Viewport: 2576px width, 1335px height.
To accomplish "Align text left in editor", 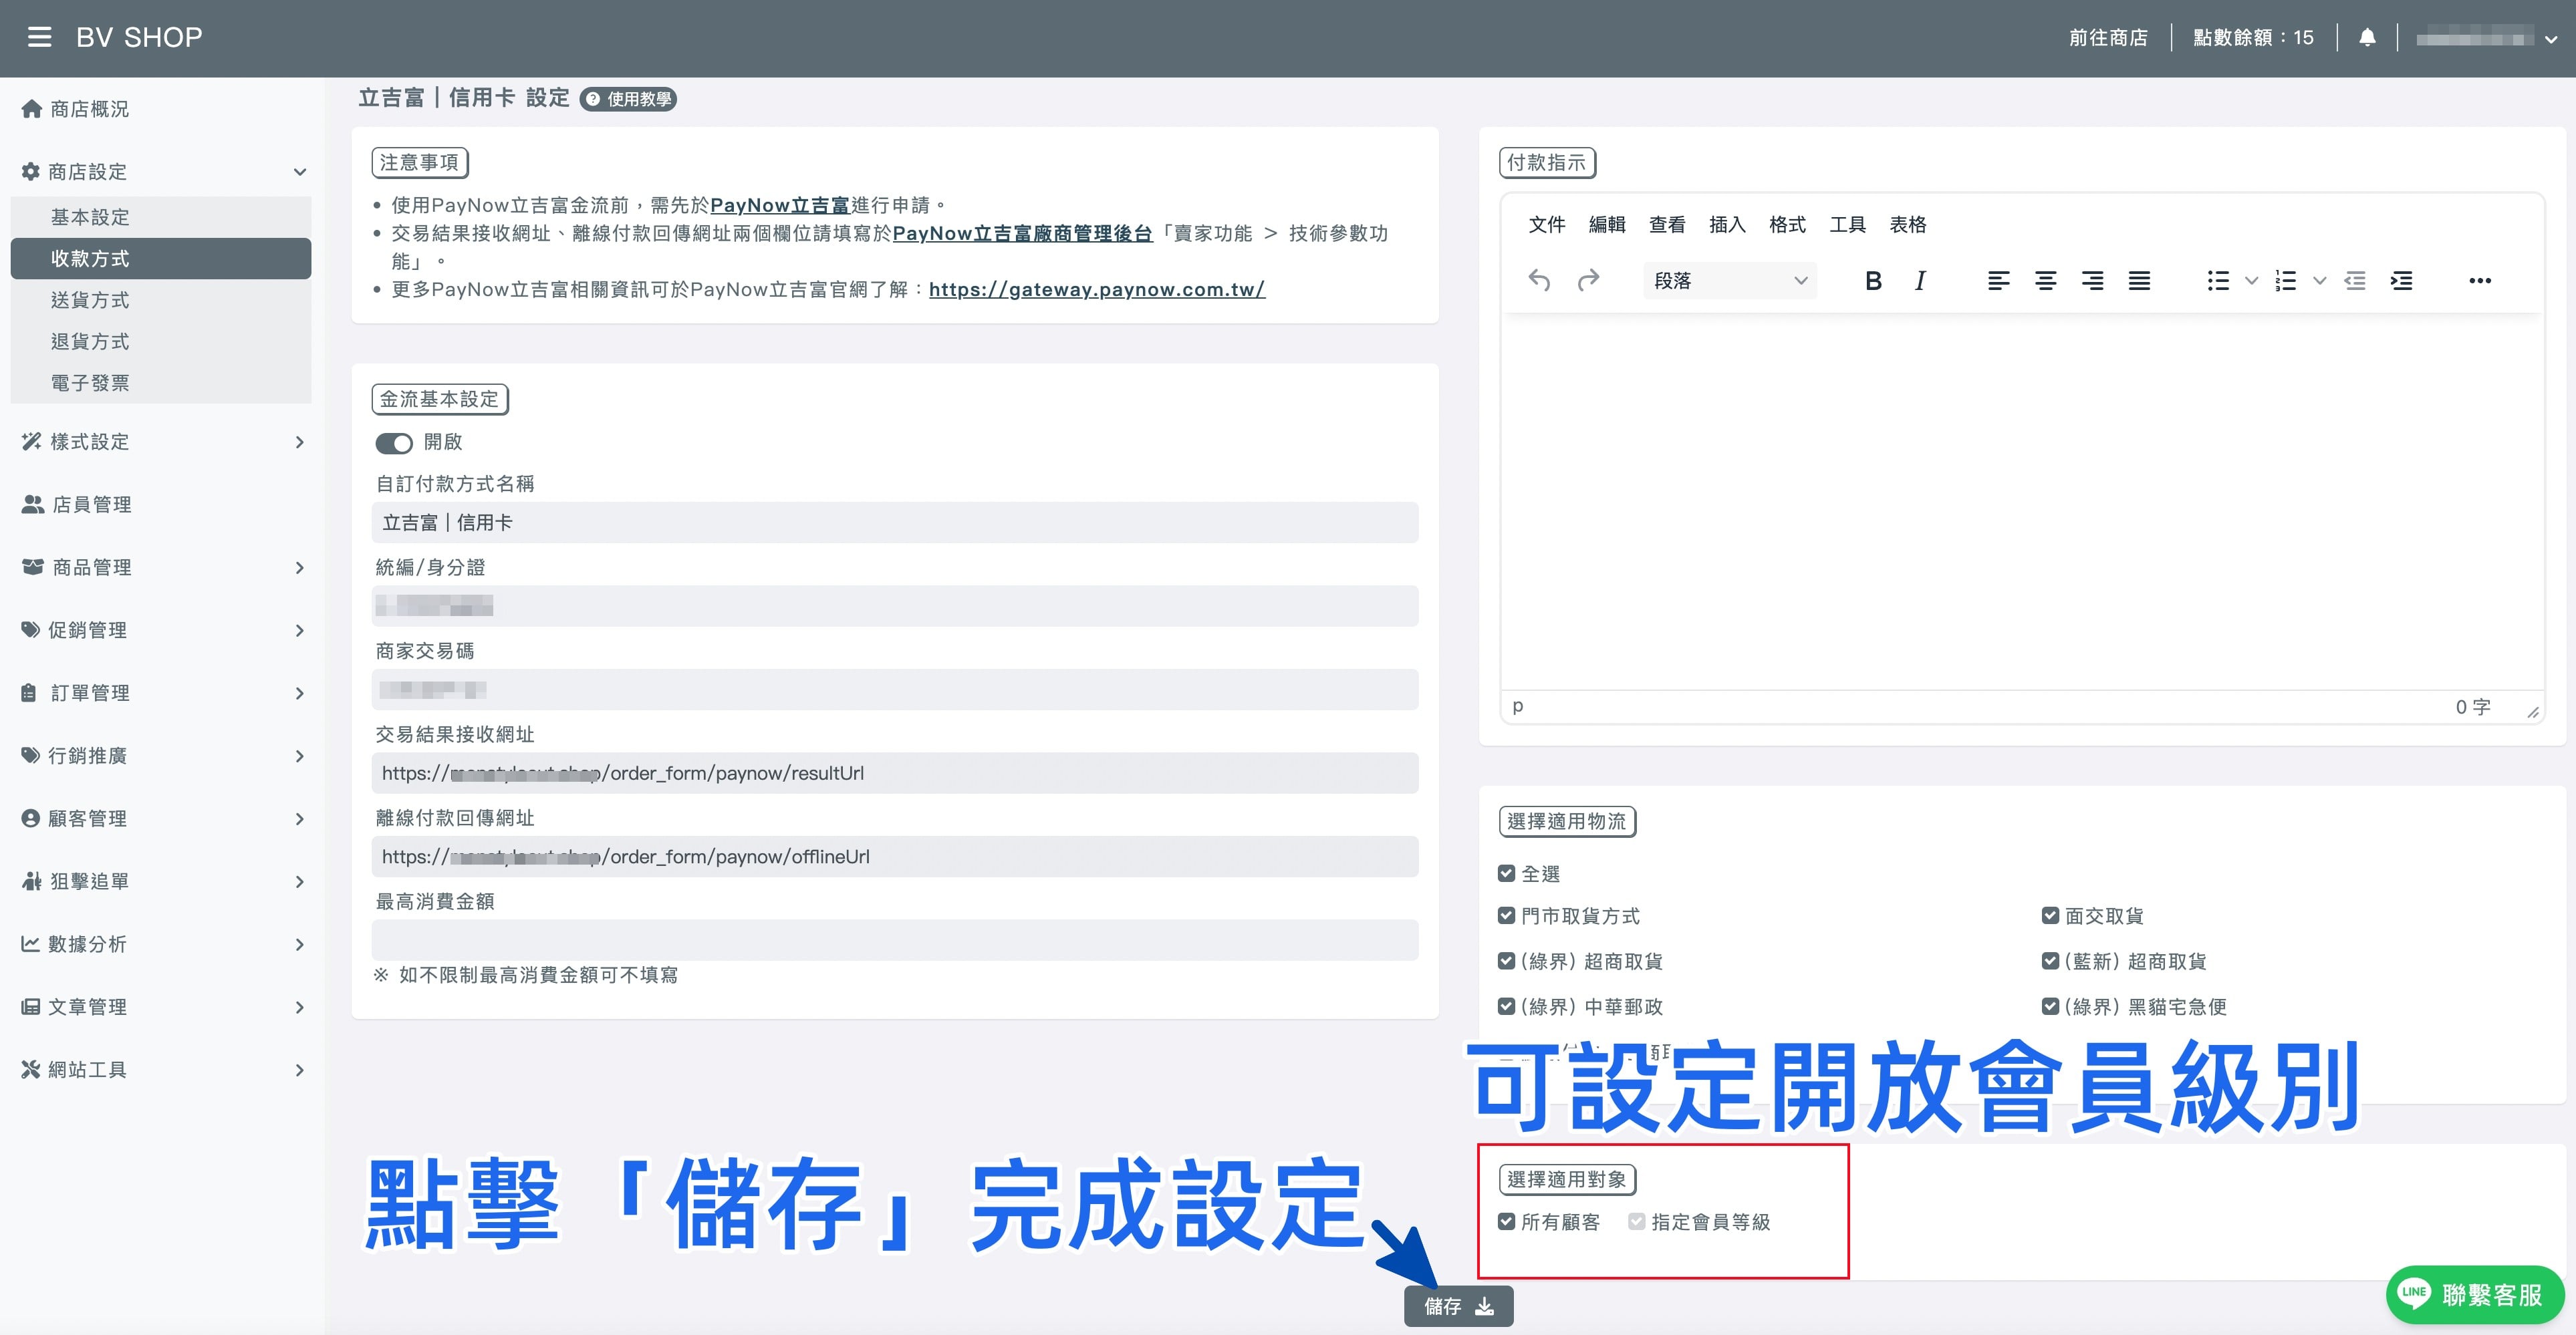I will click(1998, 281).
